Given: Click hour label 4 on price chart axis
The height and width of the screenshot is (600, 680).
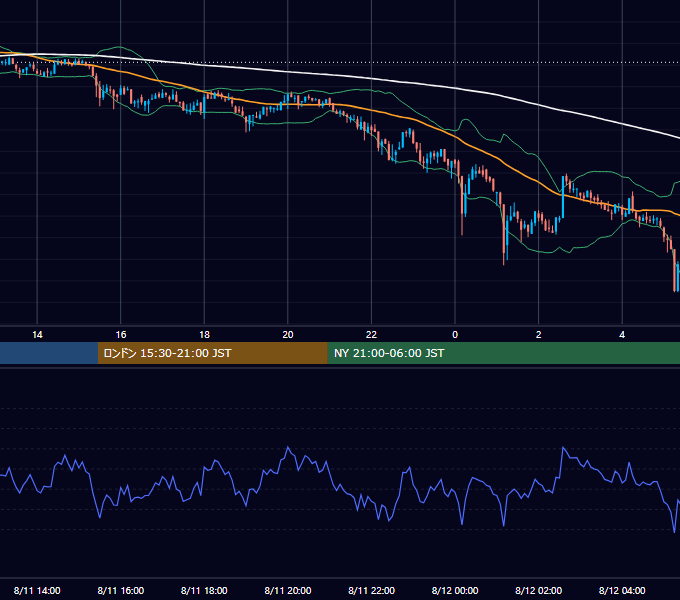Looking at the screenshot, I should 622,335.
